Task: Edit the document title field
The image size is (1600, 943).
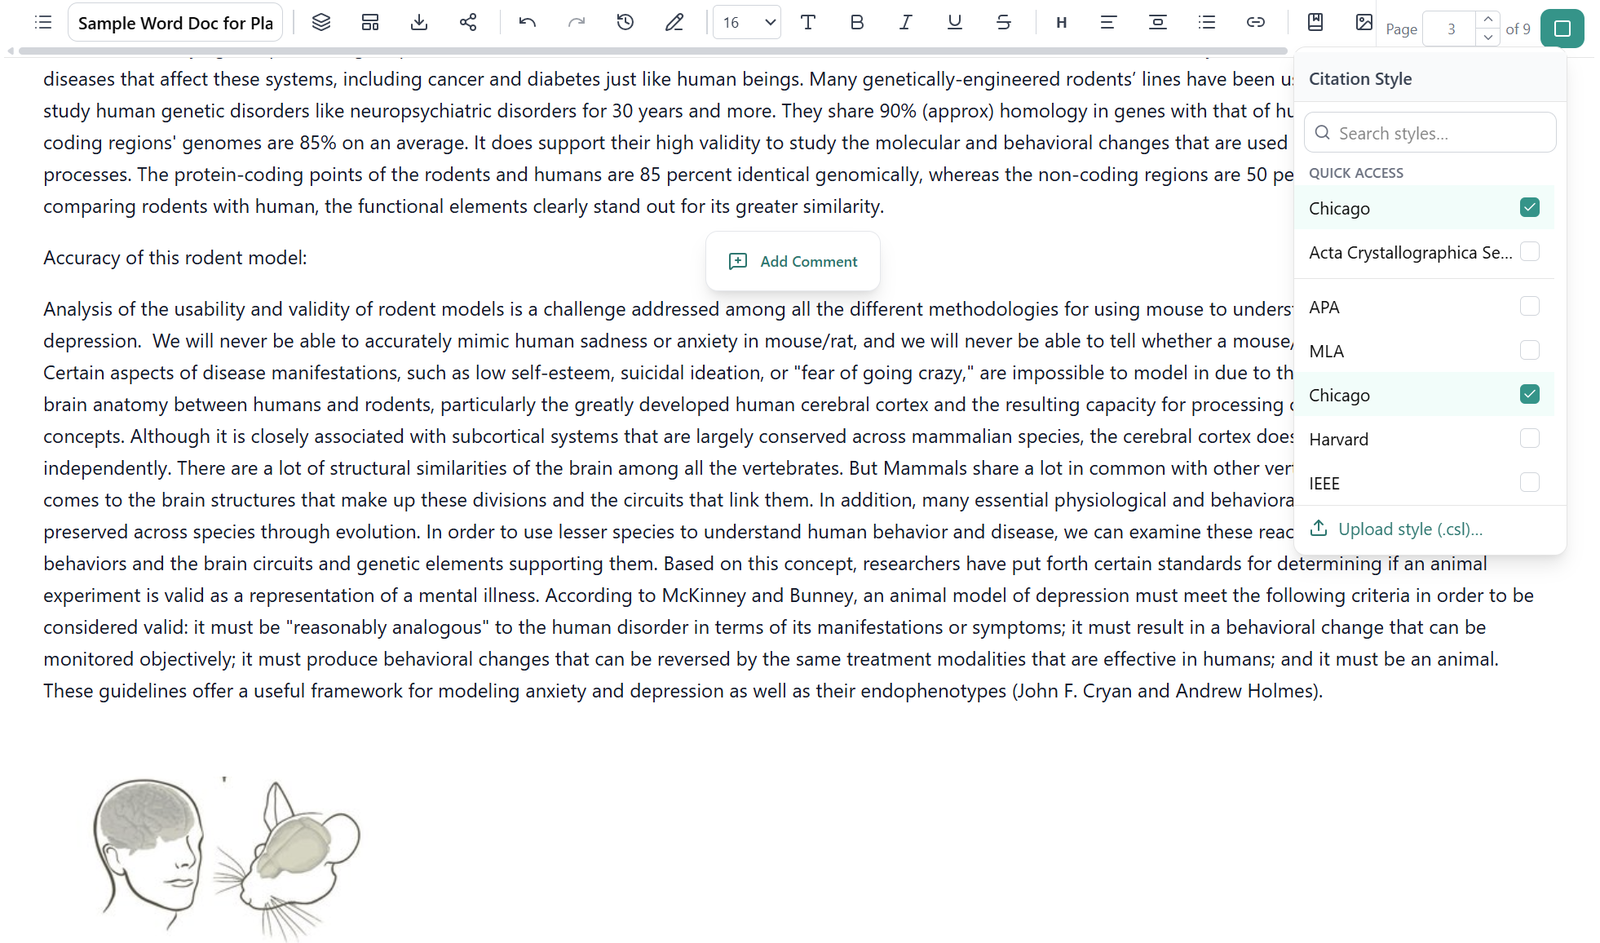Action: (x=175, y=22)
